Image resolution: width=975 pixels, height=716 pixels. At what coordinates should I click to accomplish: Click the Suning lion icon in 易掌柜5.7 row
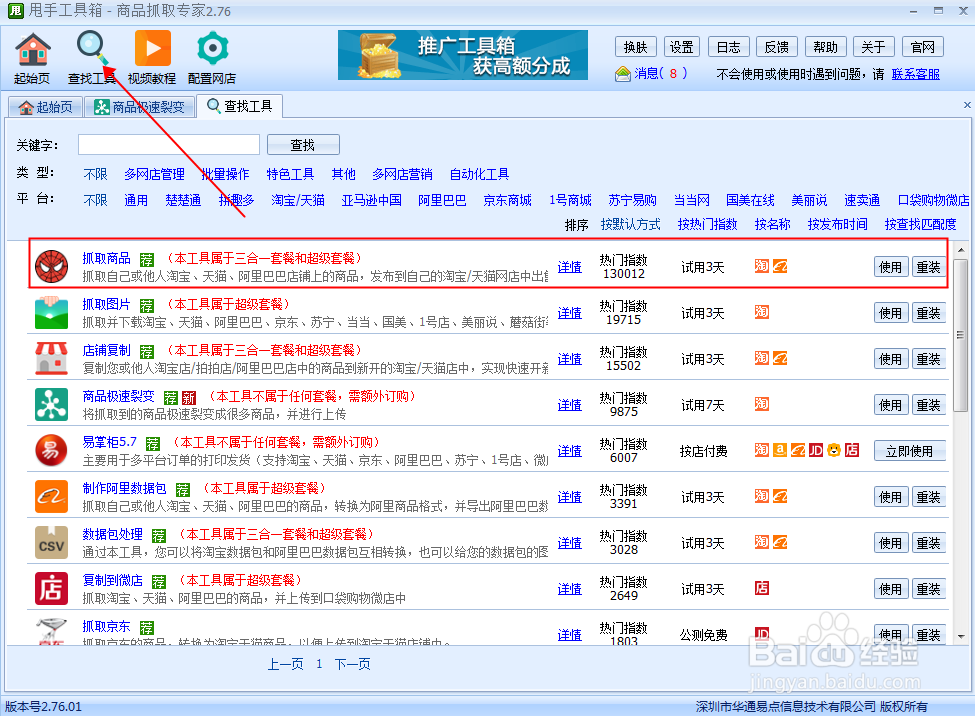click(834, 450)
